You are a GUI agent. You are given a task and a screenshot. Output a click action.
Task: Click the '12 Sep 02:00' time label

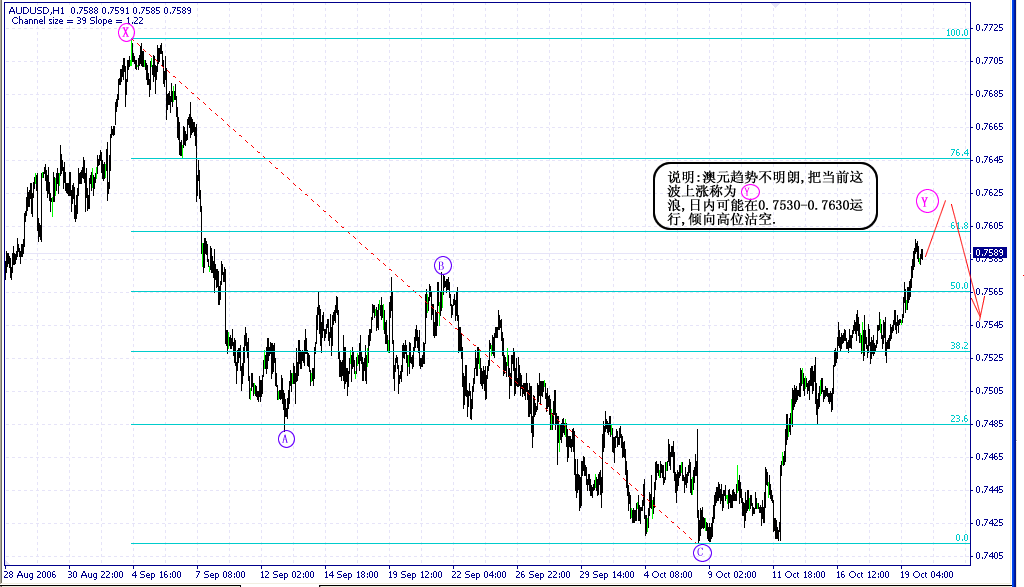tap(287, 575)
